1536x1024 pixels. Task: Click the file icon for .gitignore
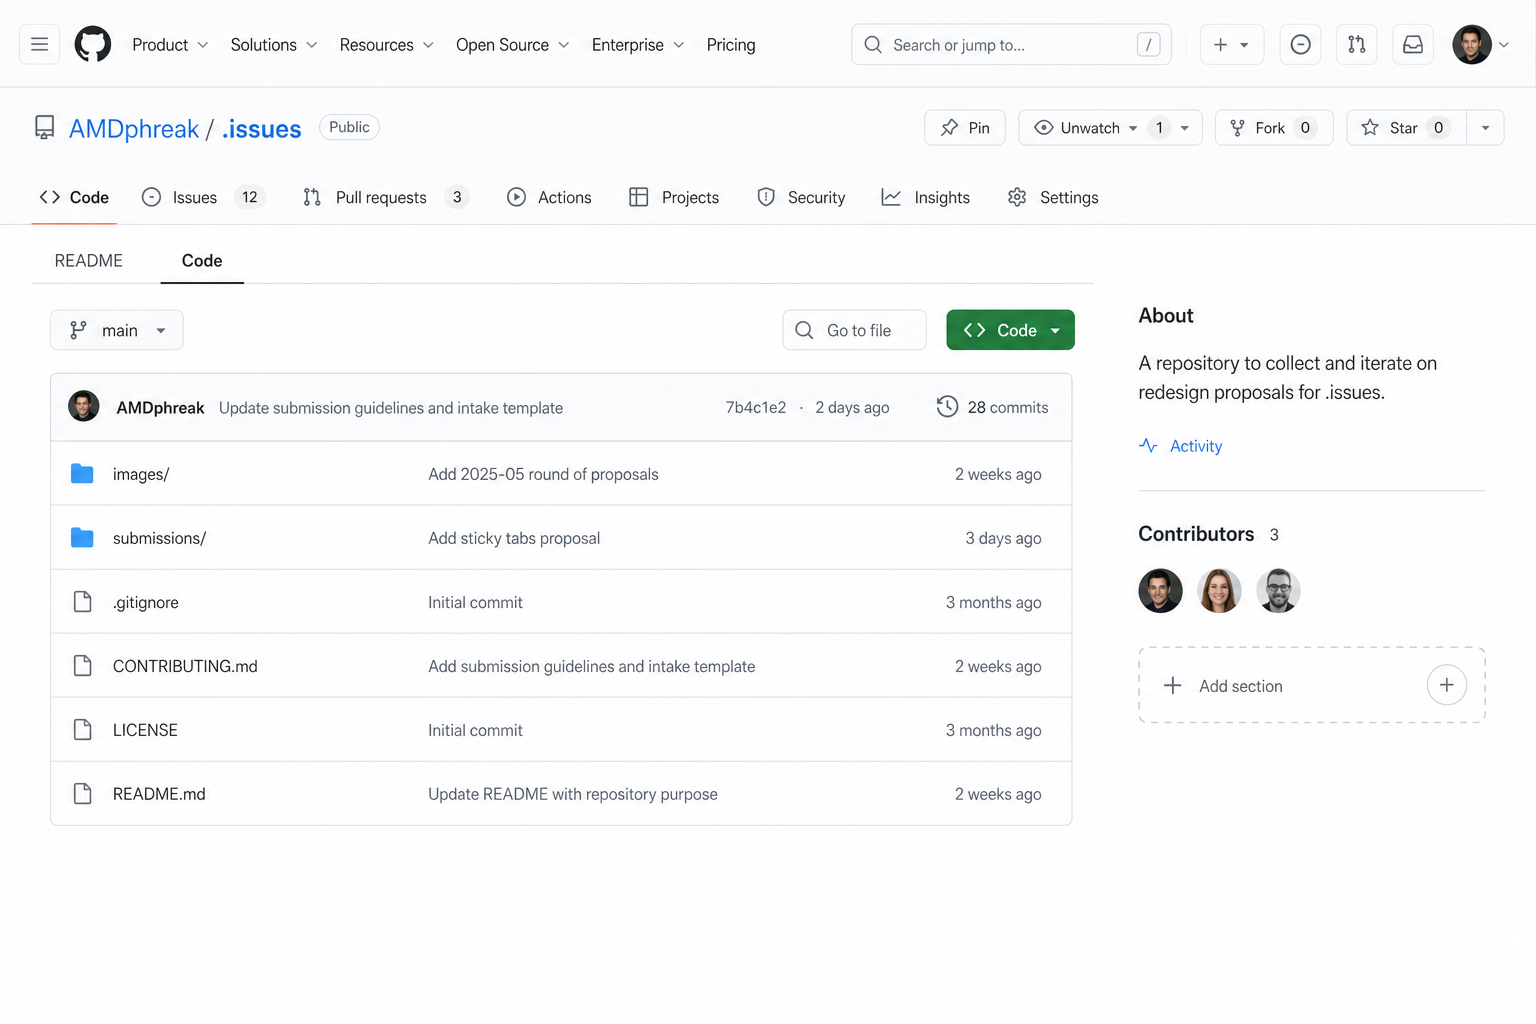coord(83,601)
